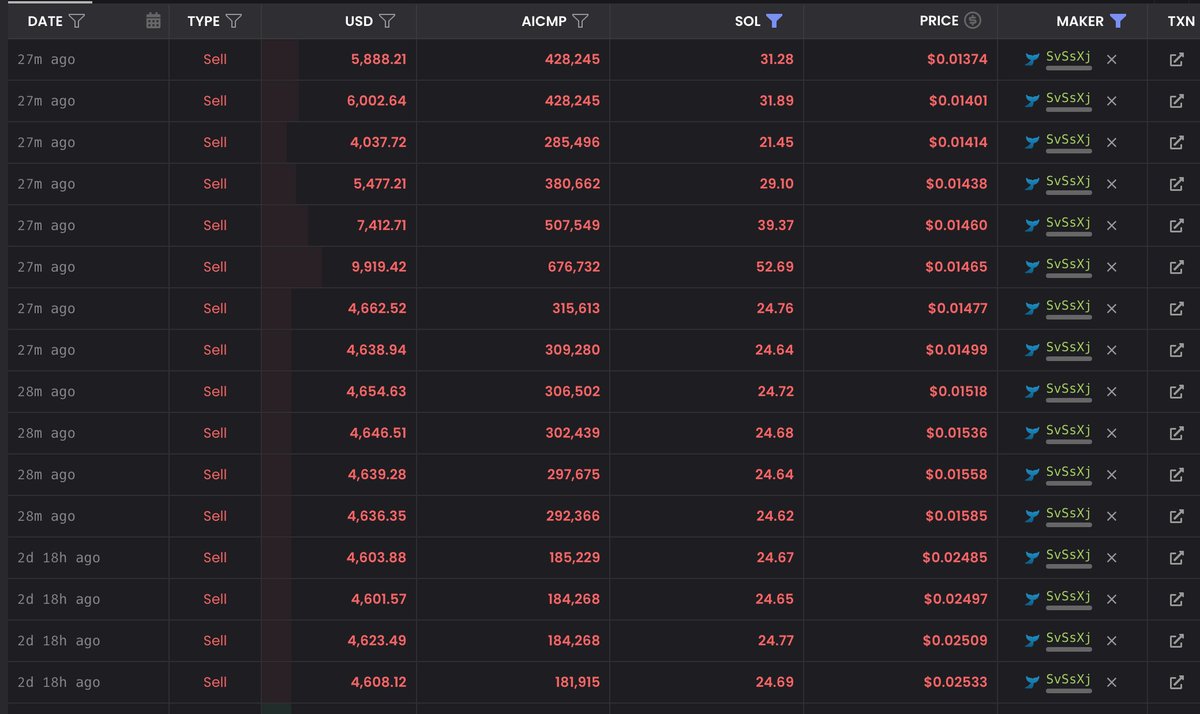Remove maker filter in $0.01465 row
1200x714 pixels.
pos(1111,267)
